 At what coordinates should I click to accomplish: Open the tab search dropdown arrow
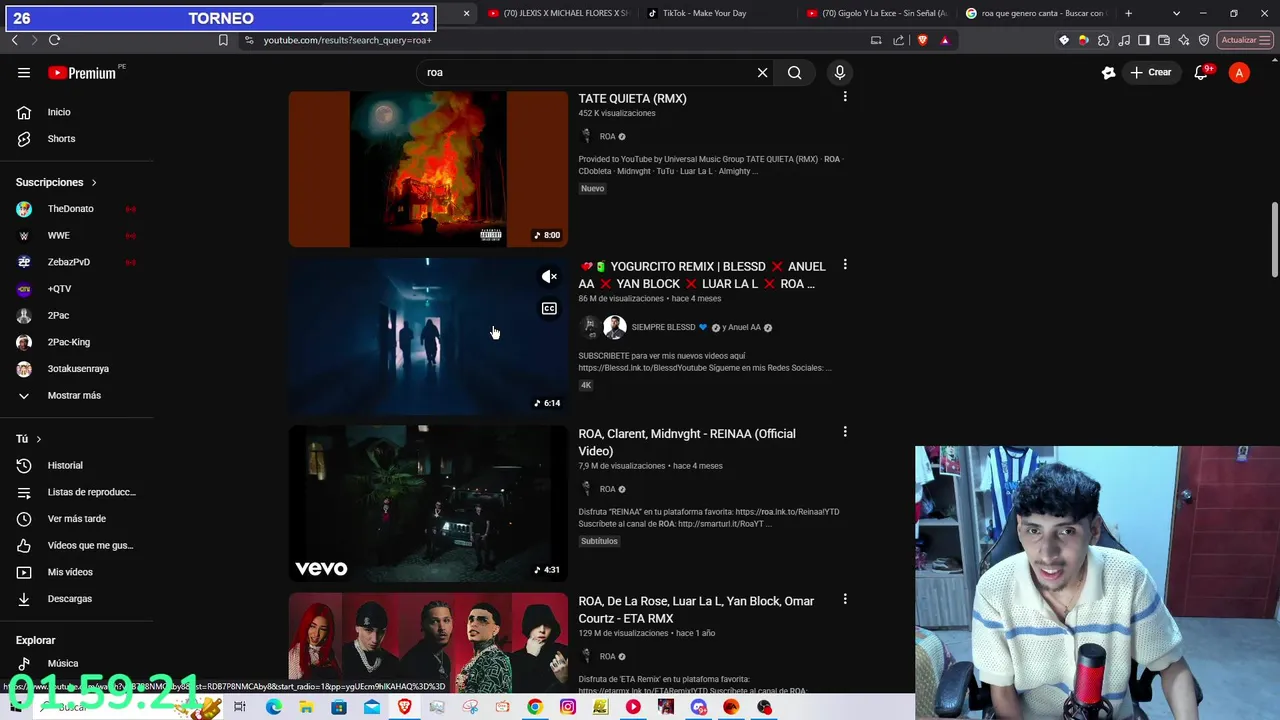click(x=1176, y=13)
